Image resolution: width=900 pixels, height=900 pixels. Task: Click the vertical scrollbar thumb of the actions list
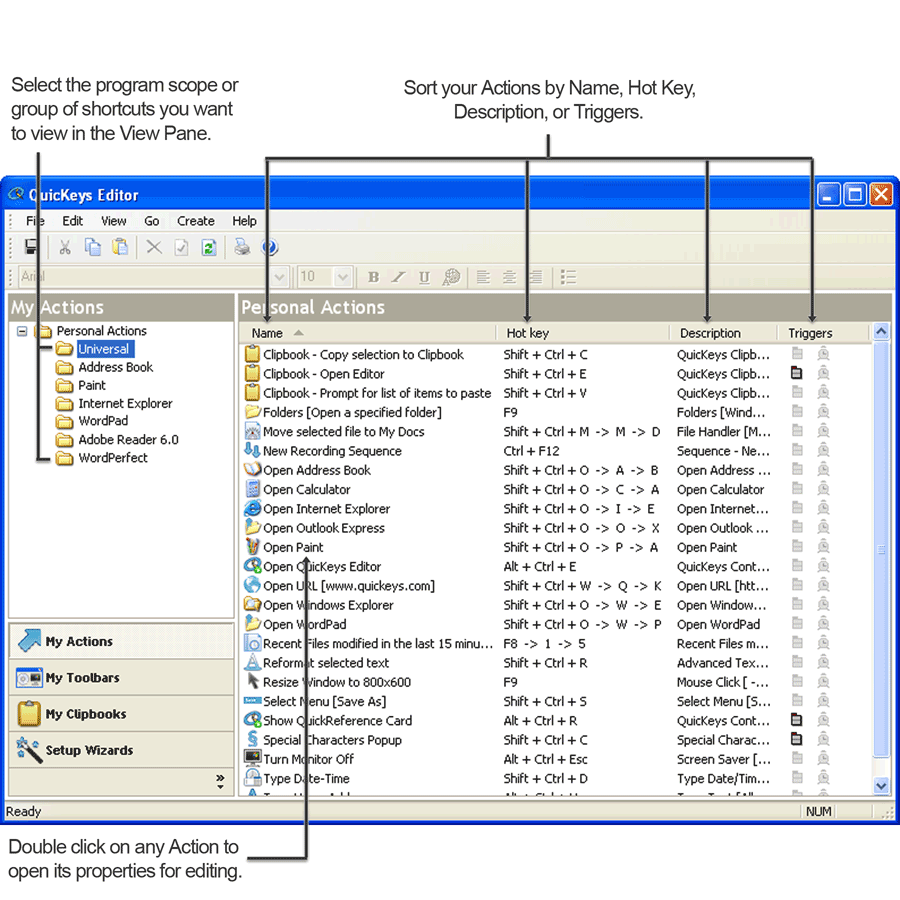point(881,549)
